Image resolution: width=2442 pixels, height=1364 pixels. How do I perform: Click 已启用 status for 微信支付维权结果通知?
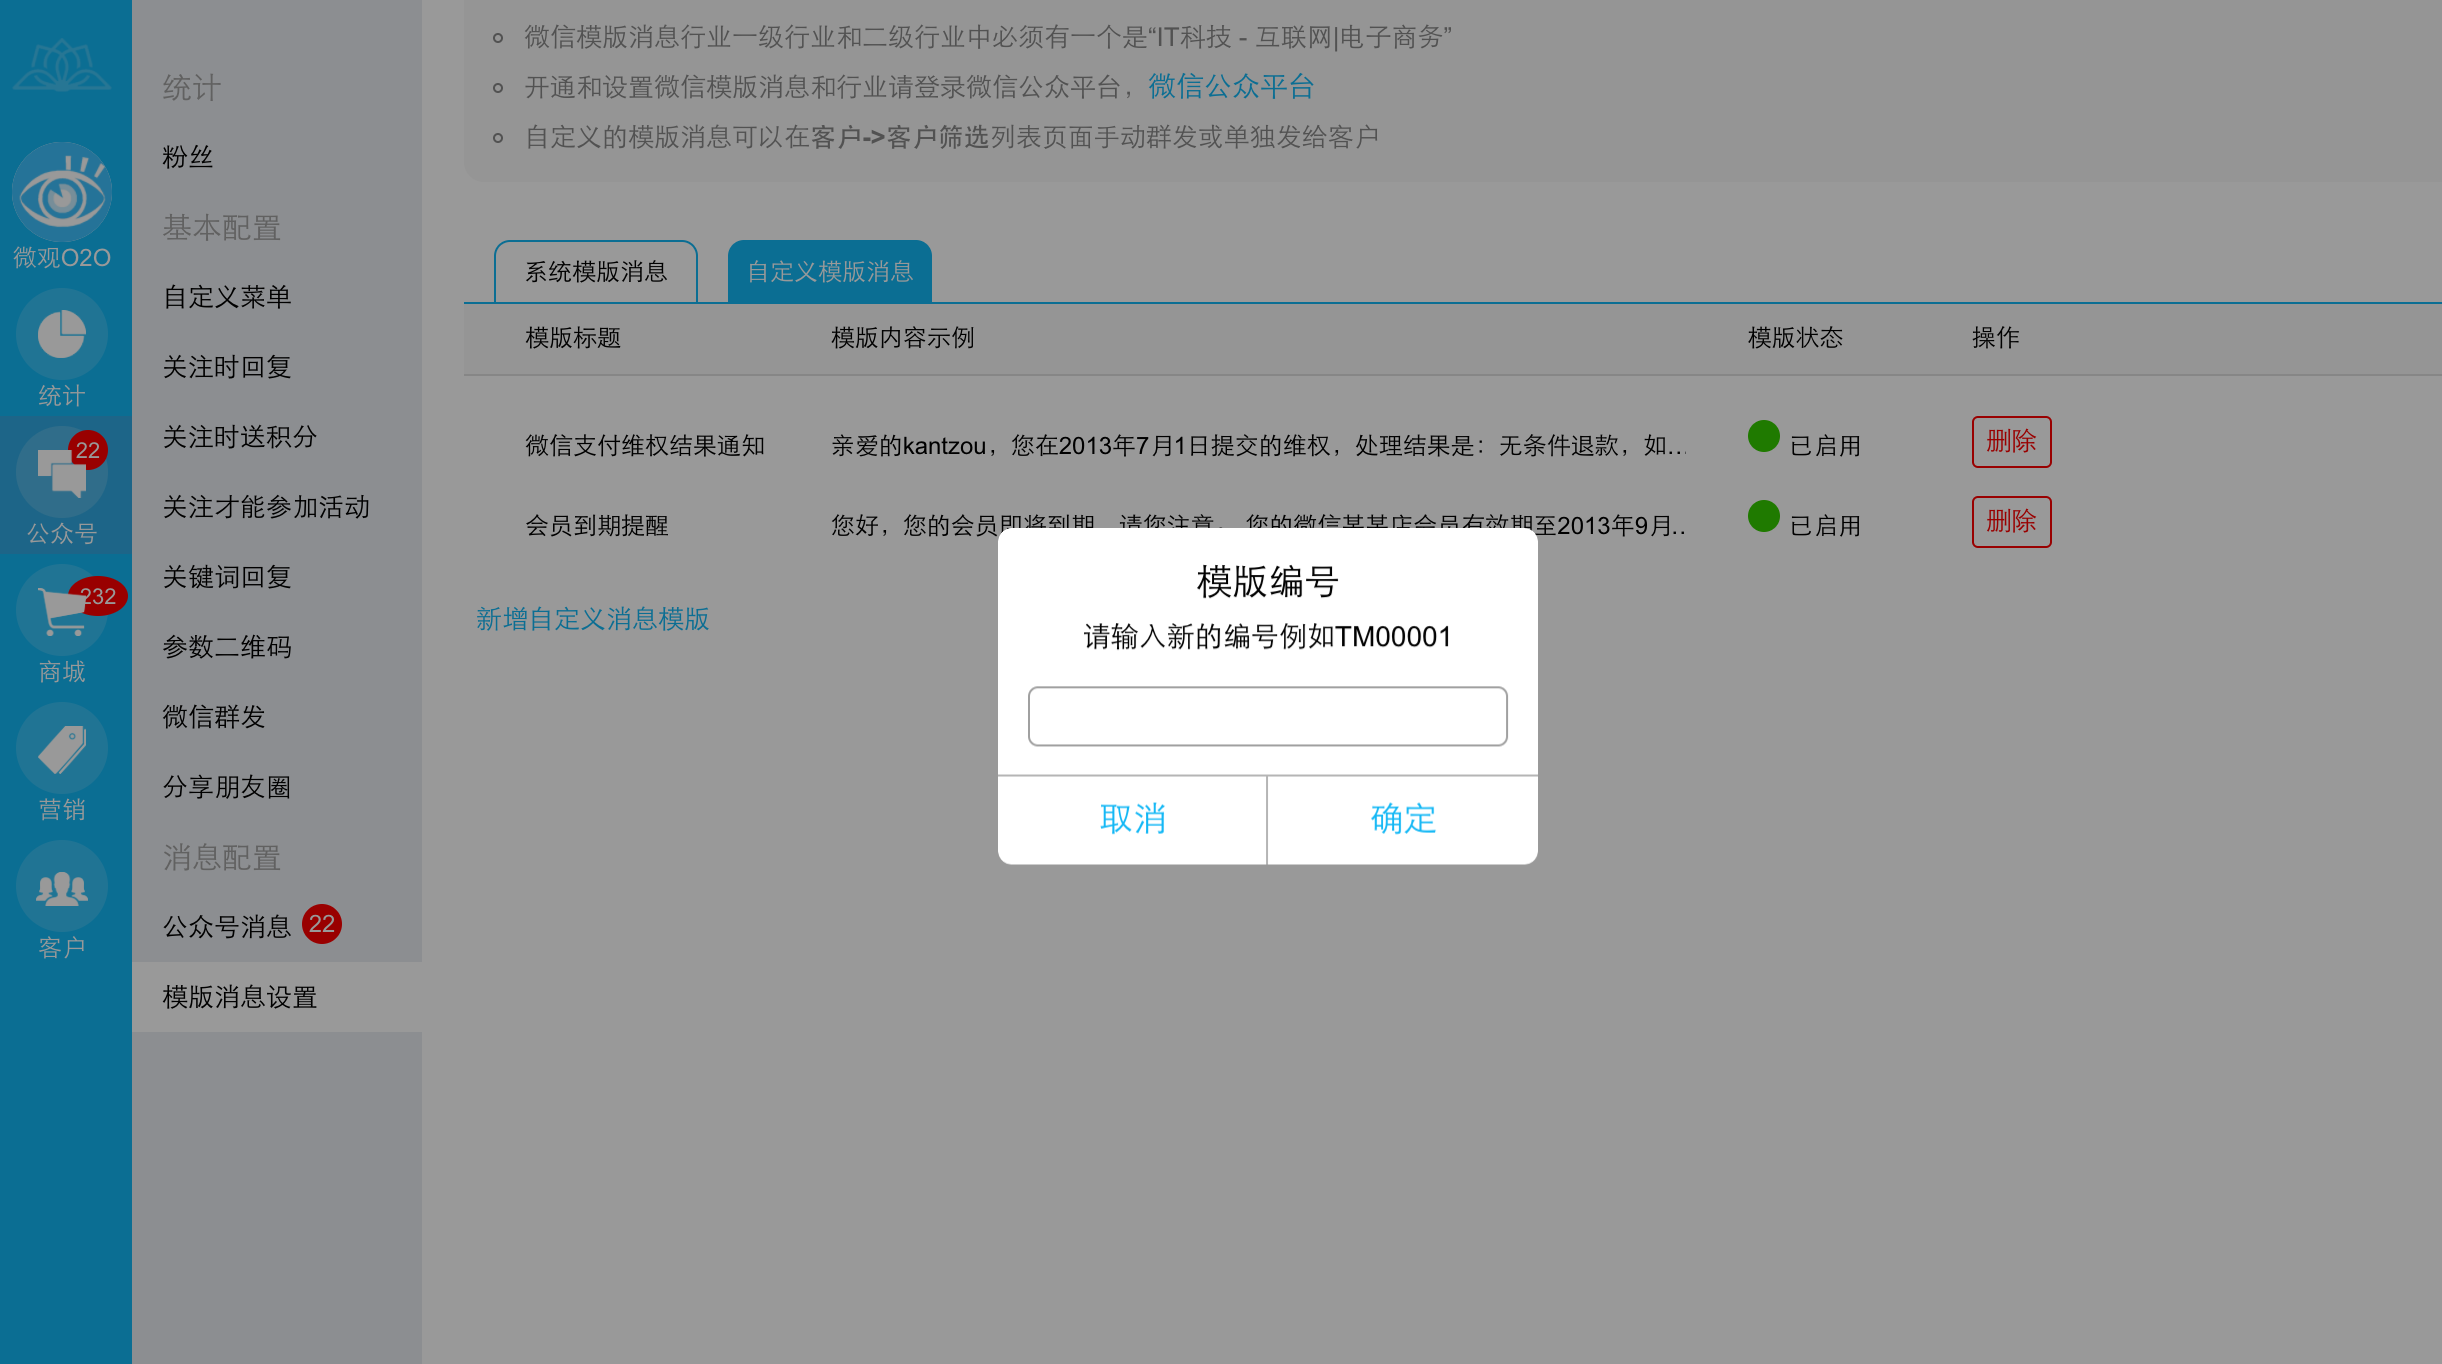1825,446
